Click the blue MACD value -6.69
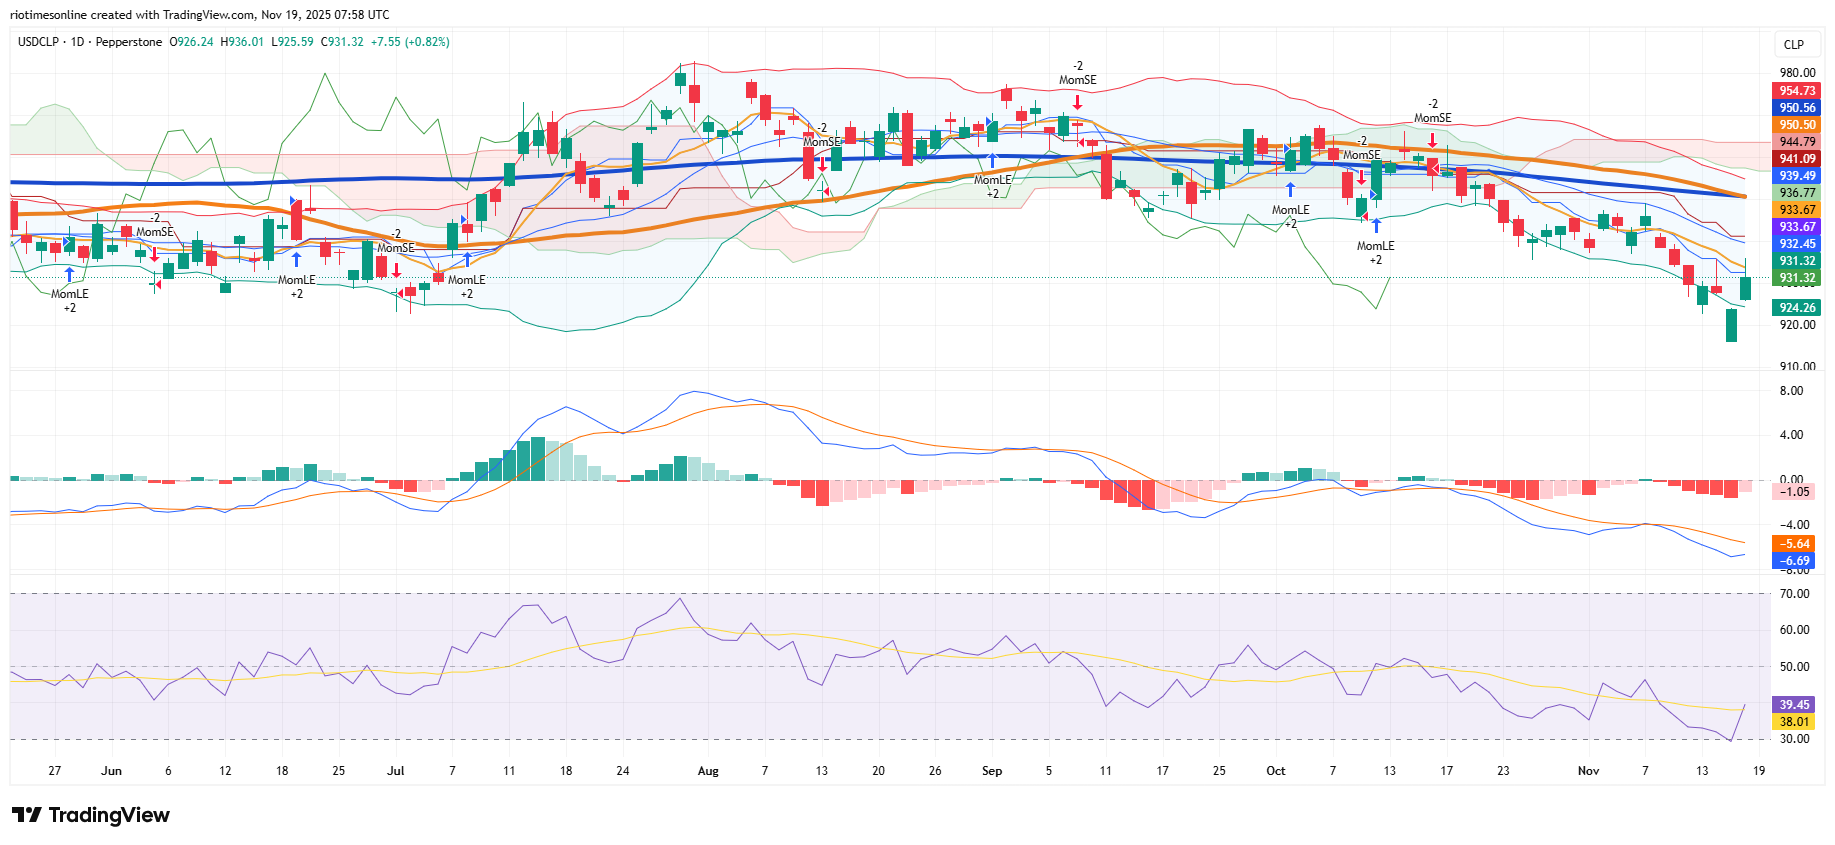 (1794, 561)
